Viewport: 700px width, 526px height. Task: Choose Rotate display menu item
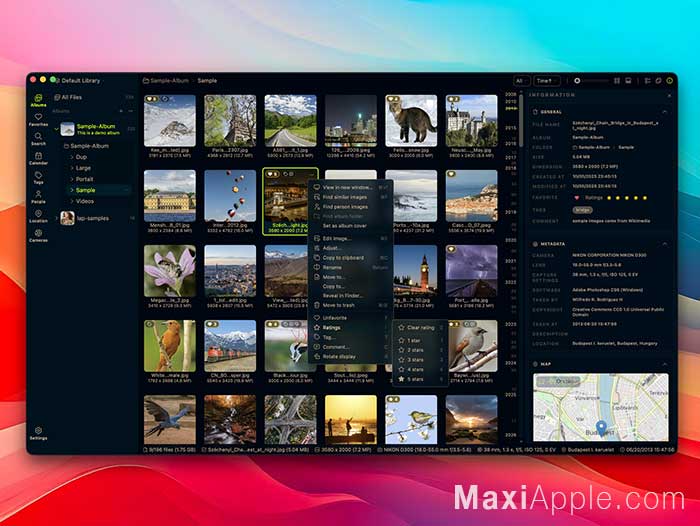click(x=350, y=357)
